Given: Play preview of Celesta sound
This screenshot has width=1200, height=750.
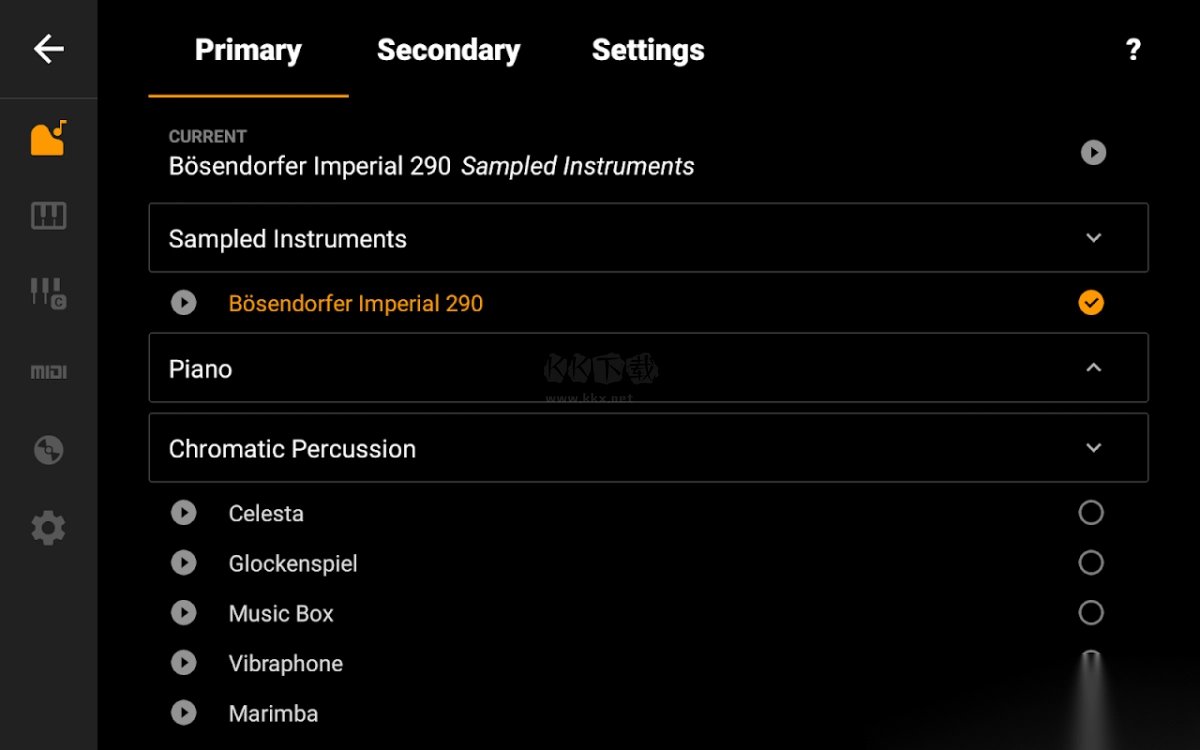Looking at the screenshot, I should [x=184, y=513].
